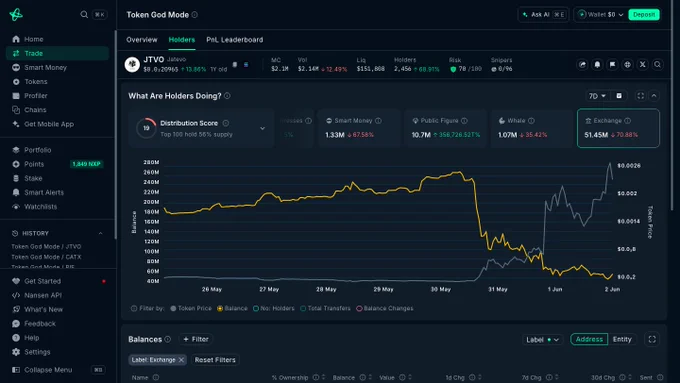Click the X (Twitter) icon in token bar
This screenshot has width=680, height=383.
pos(642,65)
